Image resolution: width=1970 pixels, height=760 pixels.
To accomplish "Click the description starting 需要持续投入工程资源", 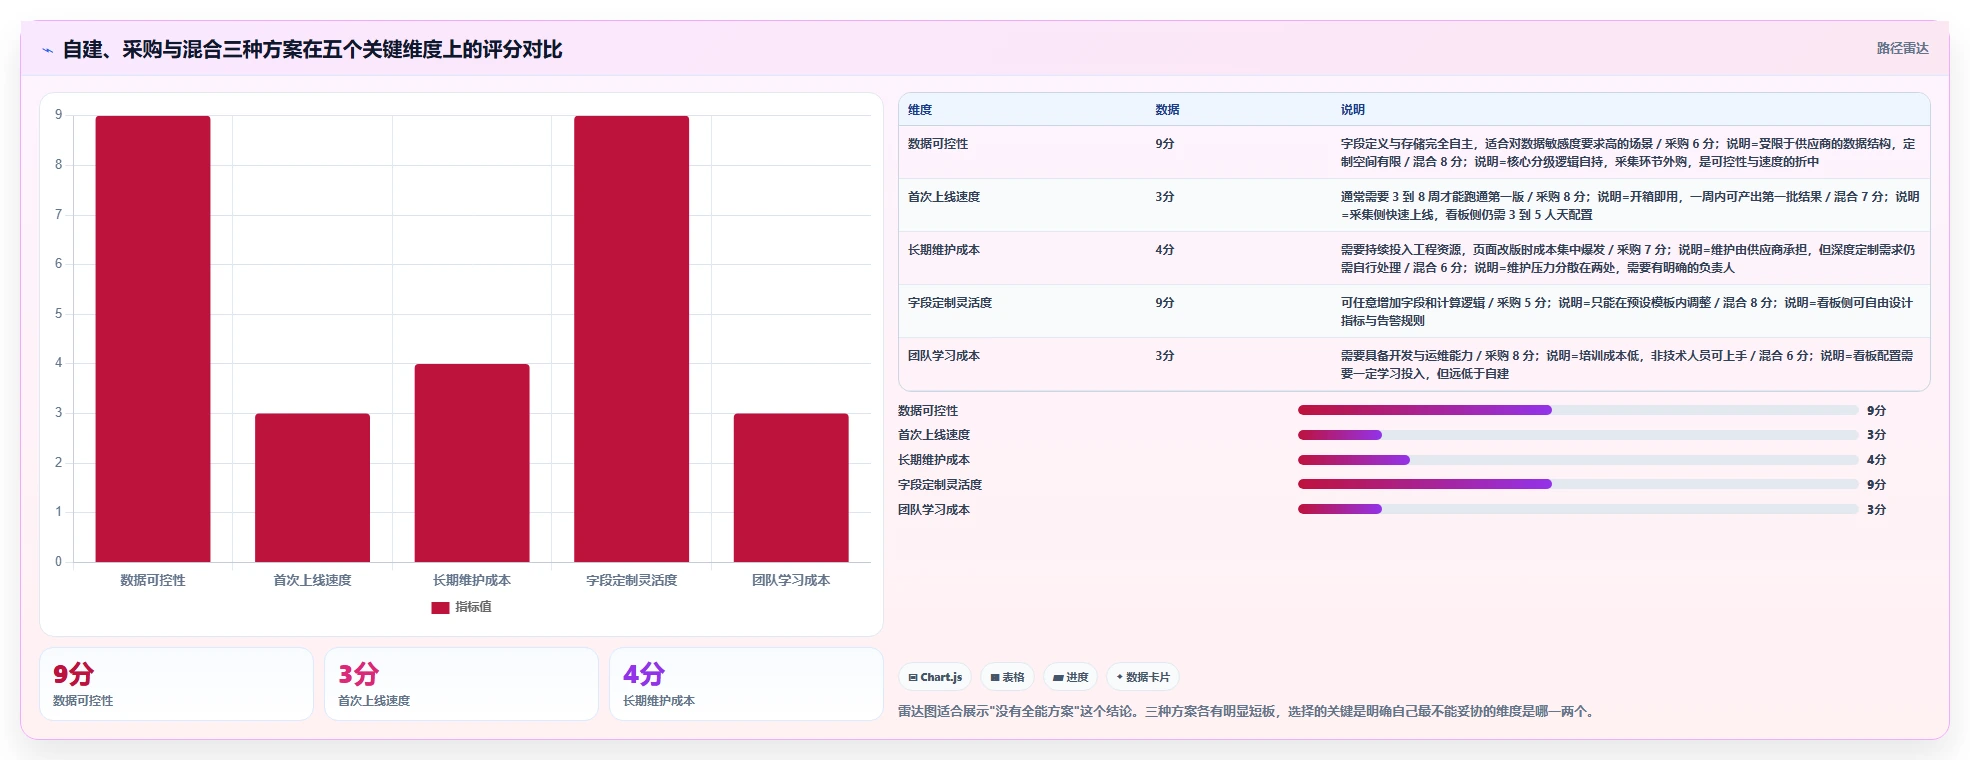I will coord(1628,259).
